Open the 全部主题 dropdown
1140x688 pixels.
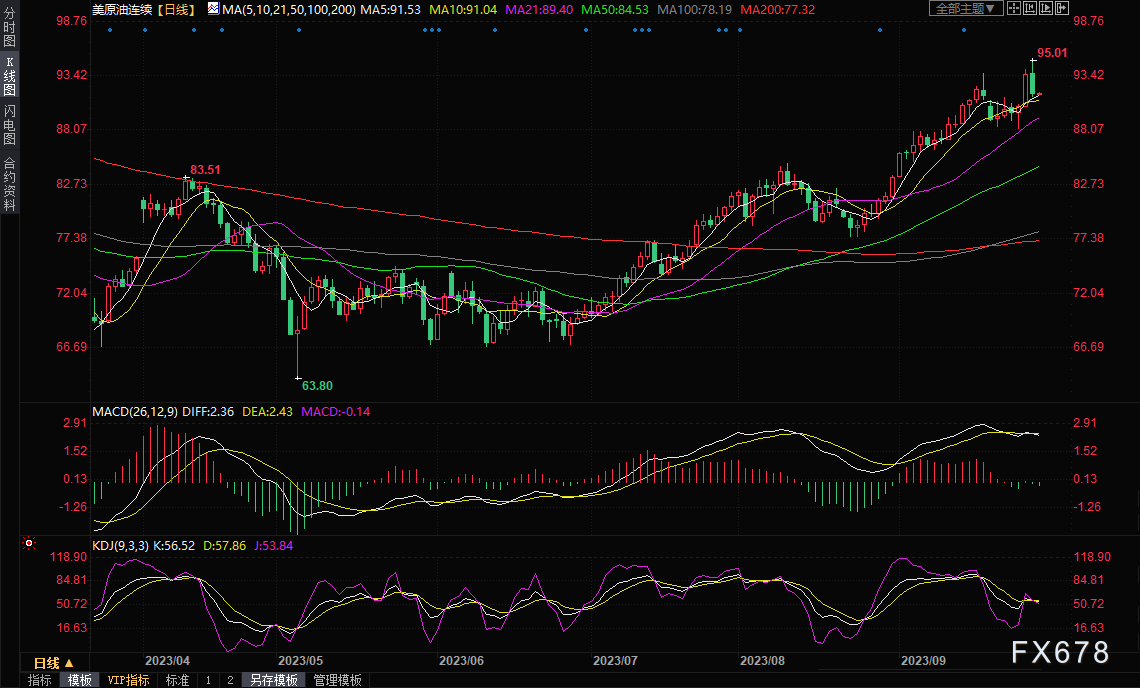pos(966,8)
